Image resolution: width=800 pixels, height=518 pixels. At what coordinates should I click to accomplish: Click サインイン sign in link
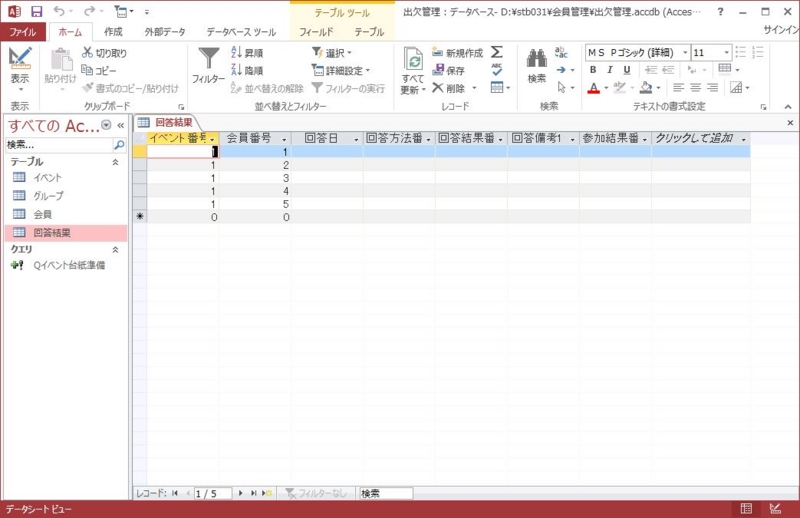click(x=781, y=30)
